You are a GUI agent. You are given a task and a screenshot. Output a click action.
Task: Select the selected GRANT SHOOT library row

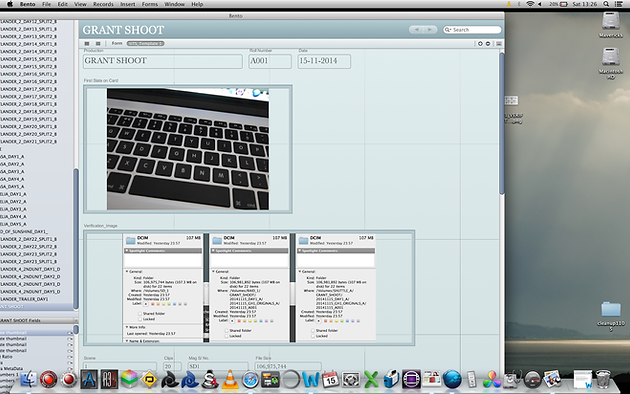point(37,307)
